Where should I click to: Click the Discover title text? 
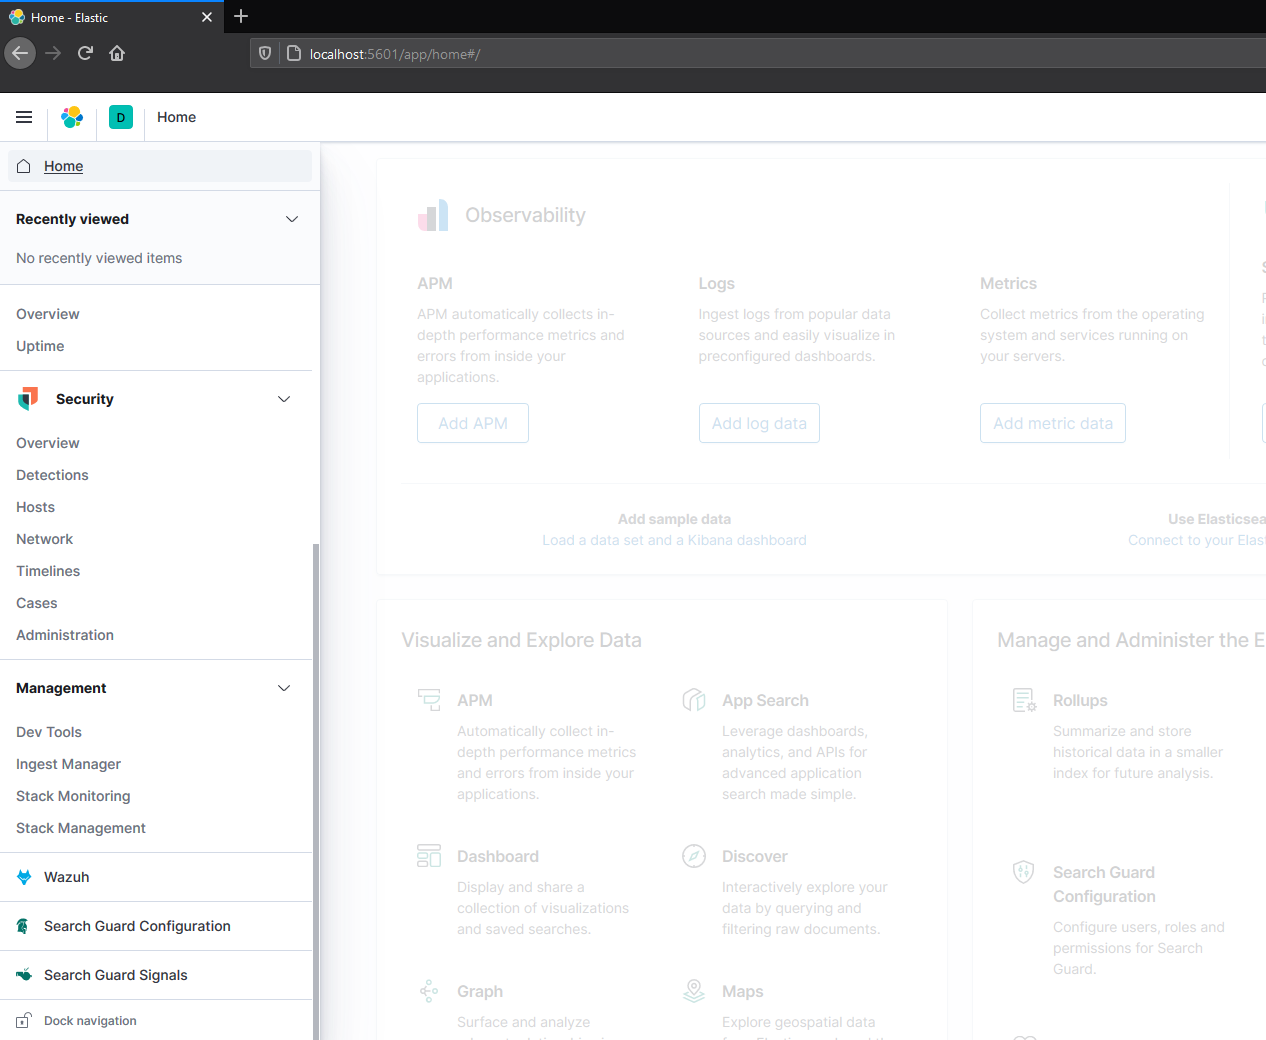click(755, 856)
